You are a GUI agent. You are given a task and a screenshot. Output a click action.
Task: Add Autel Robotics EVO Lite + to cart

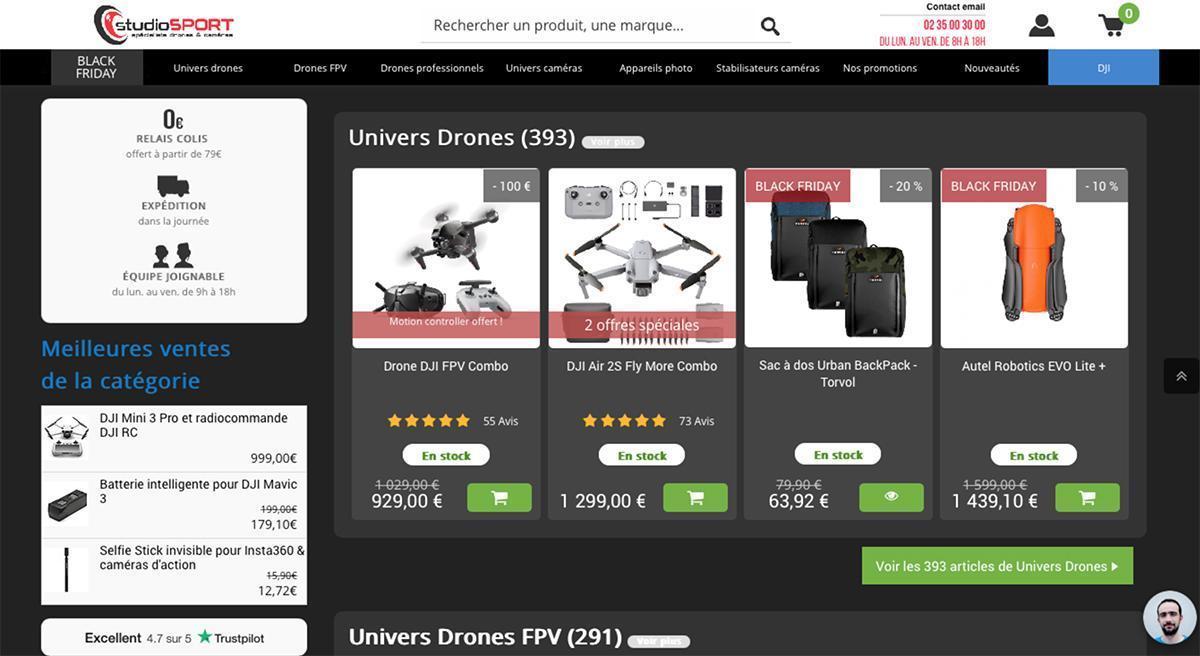click(1087, 498)
